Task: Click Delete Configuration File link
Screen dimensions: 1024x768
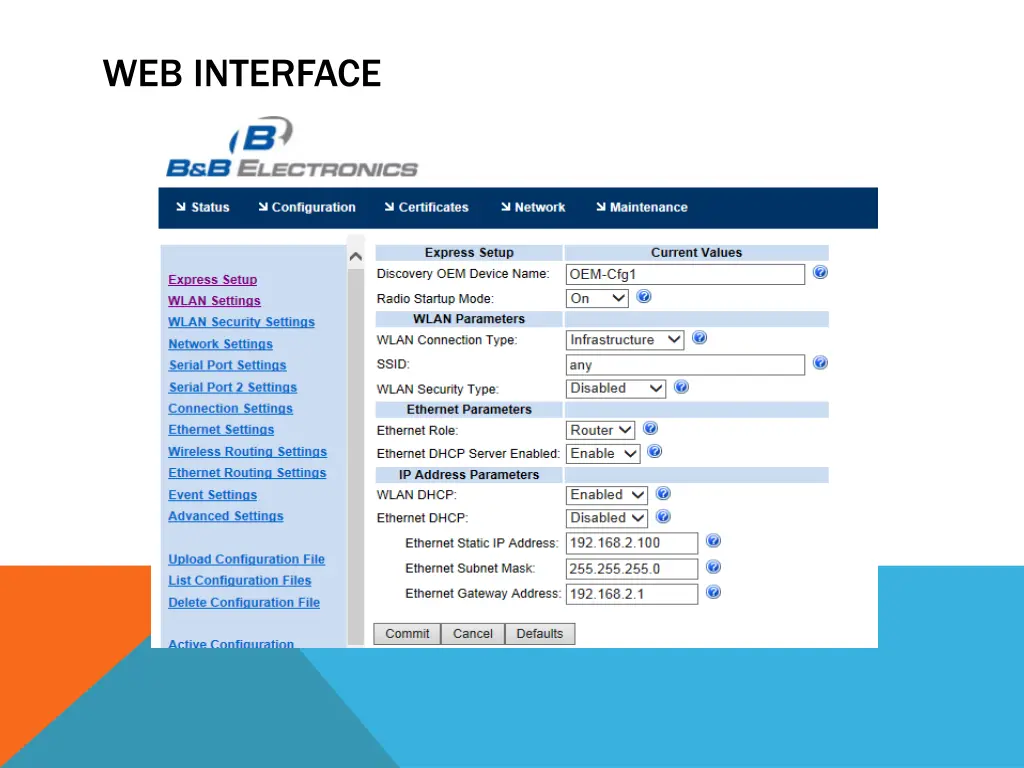Action: point(244,602)
